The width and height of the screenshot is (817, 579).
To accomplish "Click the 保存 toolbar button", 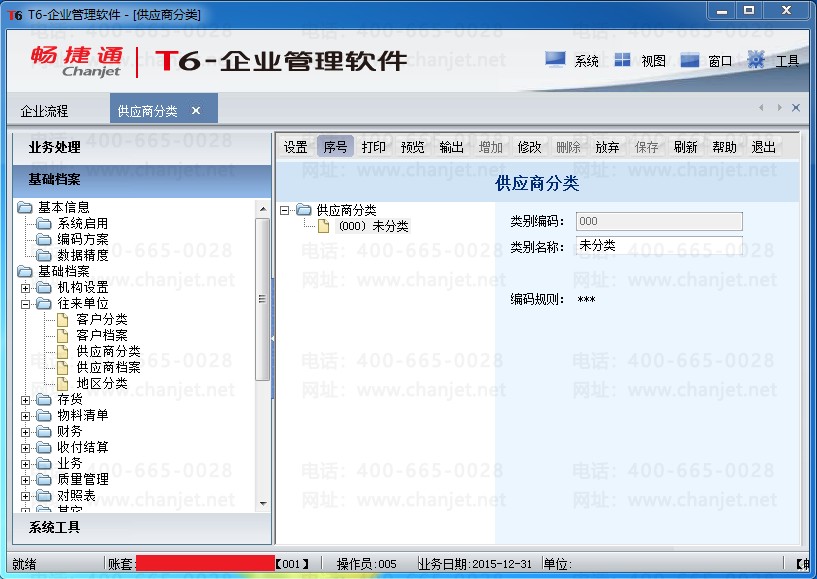I will click(646, 147).
